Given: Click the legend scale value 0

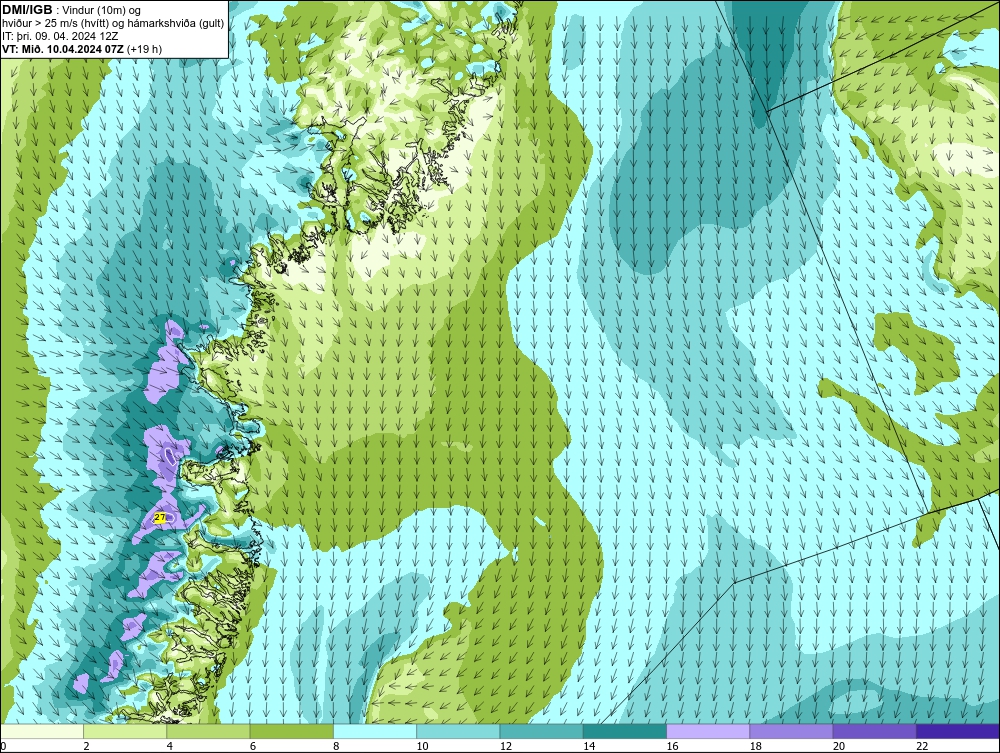Looking at the screenshot, I should tap(3, 747).
